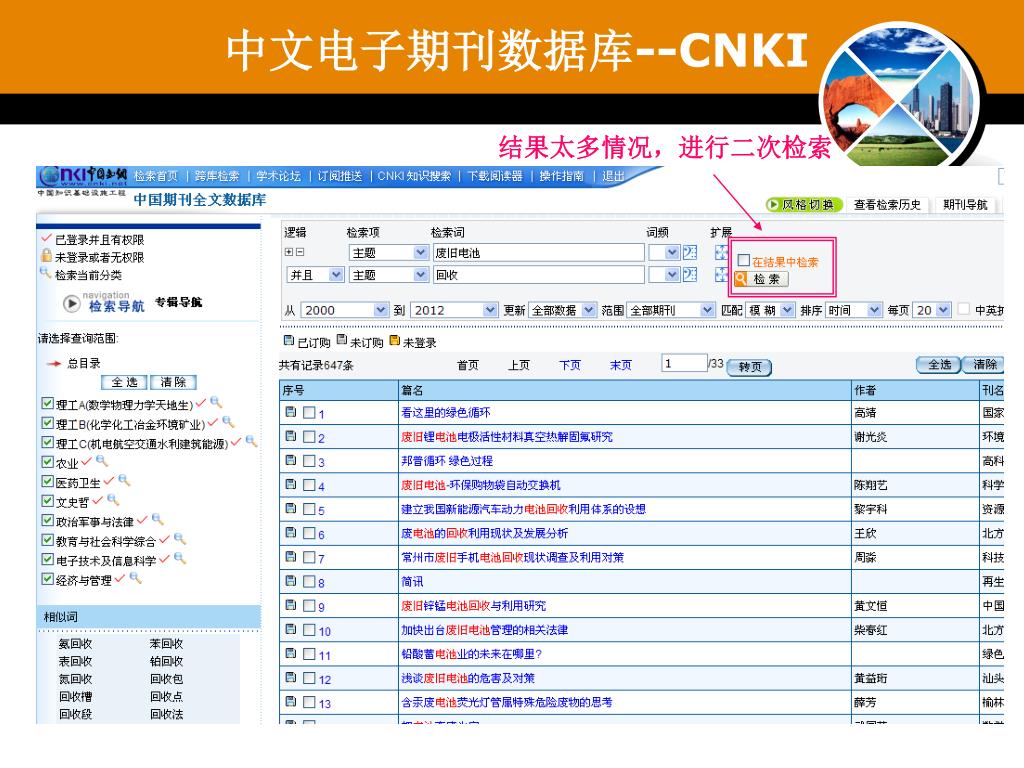Open the 并且 logic dropdown
Viewport: 1024px width, 768px height.
pos(315,275)
